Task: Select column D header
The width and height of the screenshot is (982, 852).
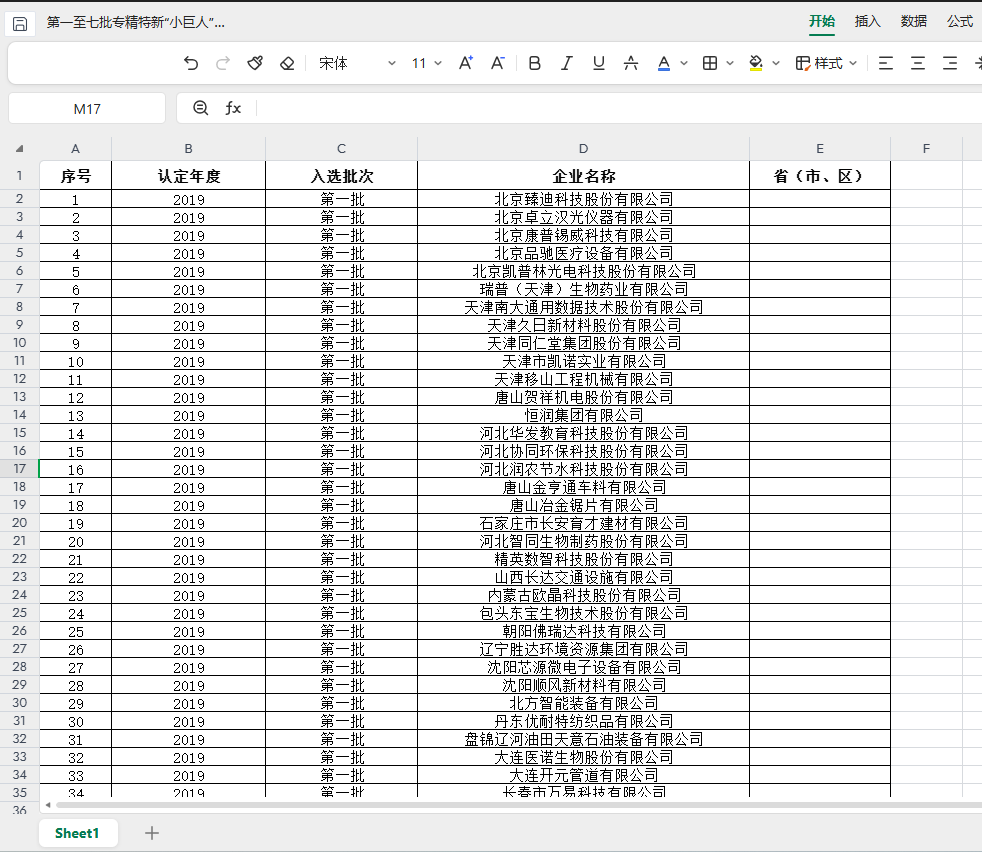Action: [x=583, y=148]
